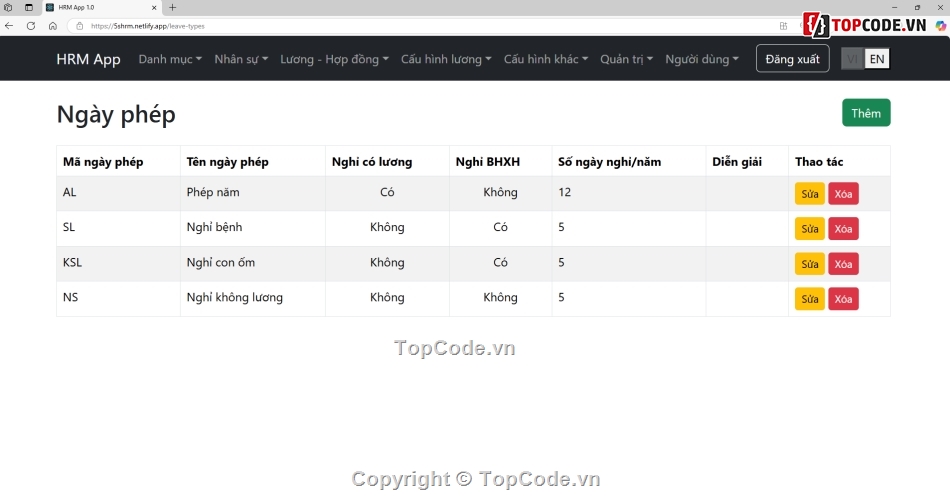Expand the Cấu hình khác dropdown
The width and height of the screenshot is (950, 504).
pos(546,59)
